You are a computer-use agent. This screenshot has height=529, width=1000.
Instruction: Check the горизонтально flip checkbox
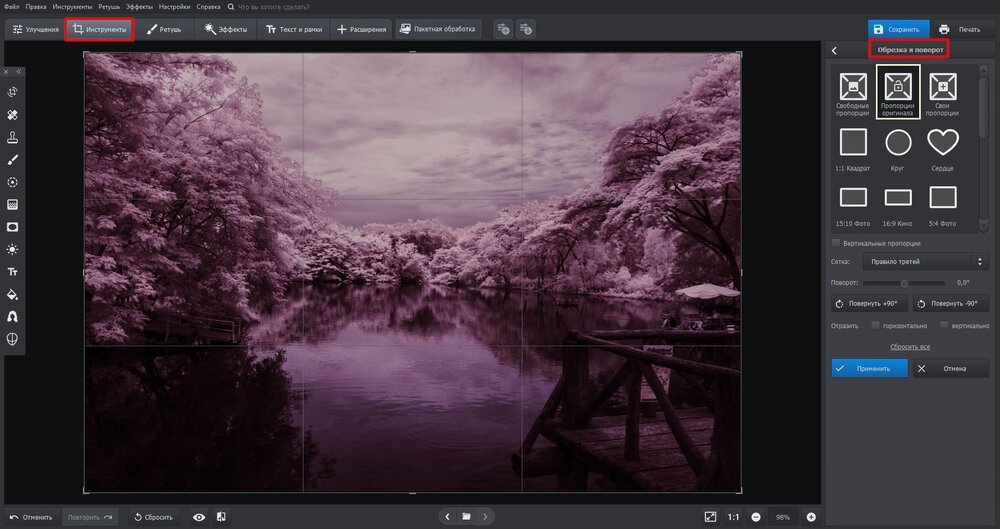pos(876,325)
